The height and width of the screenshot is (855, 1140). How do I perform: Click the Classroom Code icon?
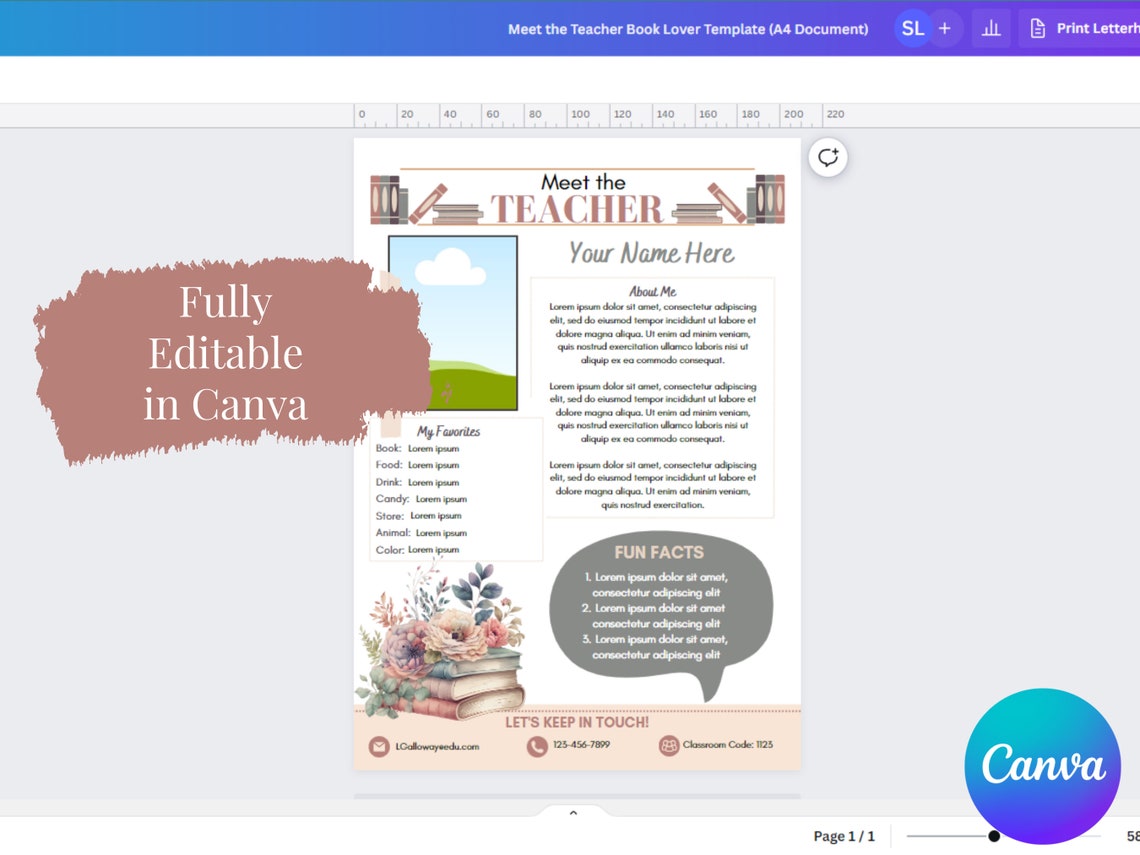(x=667, y=745)
